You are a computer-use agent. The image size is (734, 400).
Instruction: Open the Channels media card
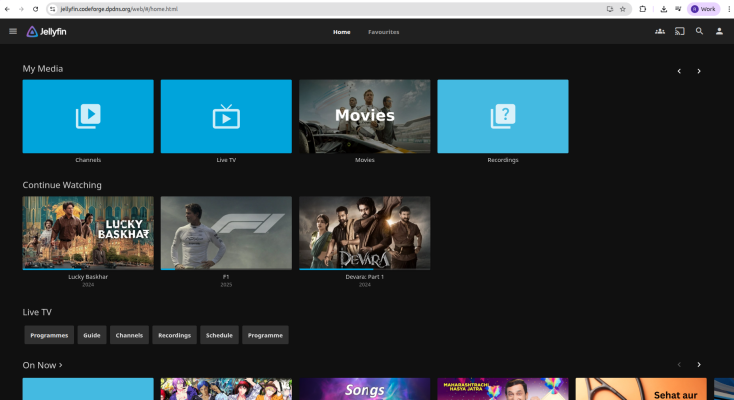click(x=88, y=116)
